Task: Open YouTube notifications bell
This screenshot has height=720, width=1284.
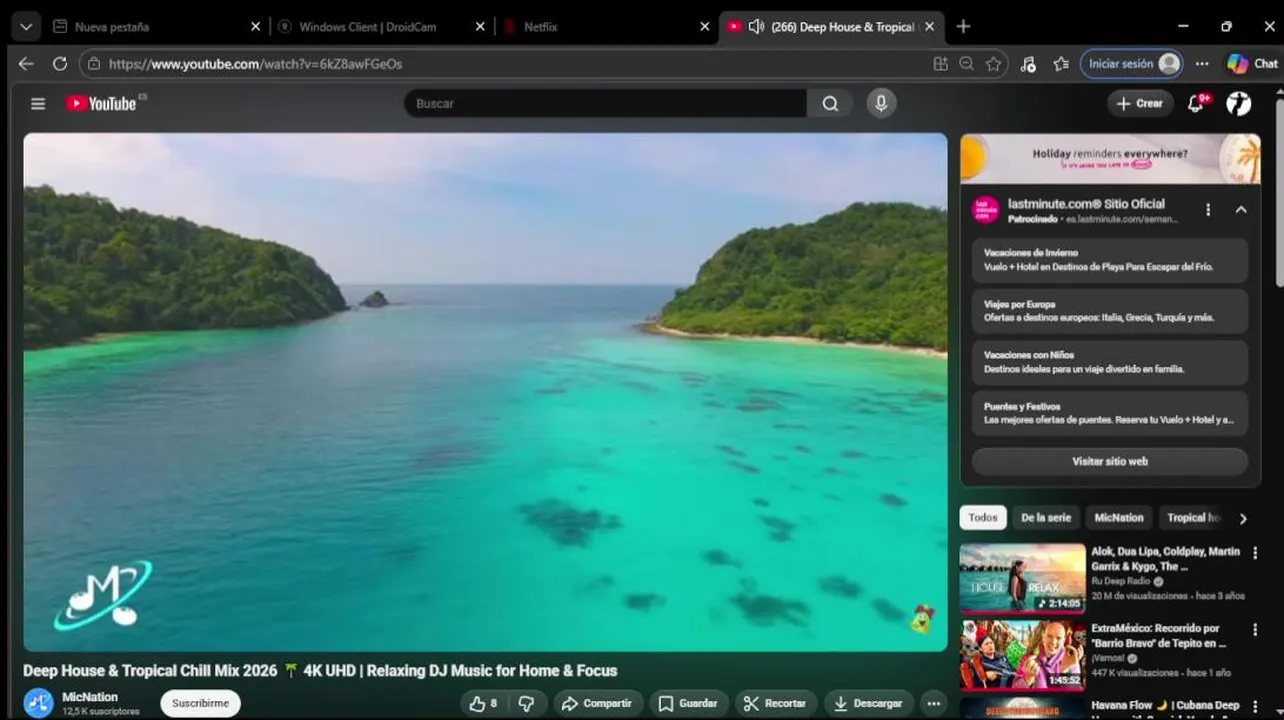Action: (1196, 103)
